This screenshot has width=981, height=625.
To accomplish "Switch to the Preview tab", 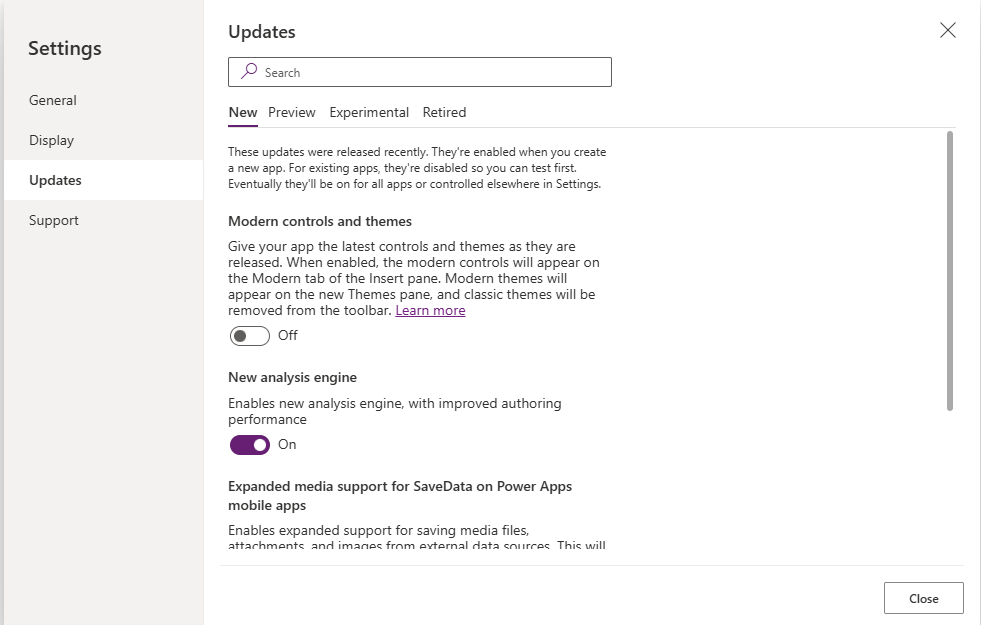I will point(292,113).
